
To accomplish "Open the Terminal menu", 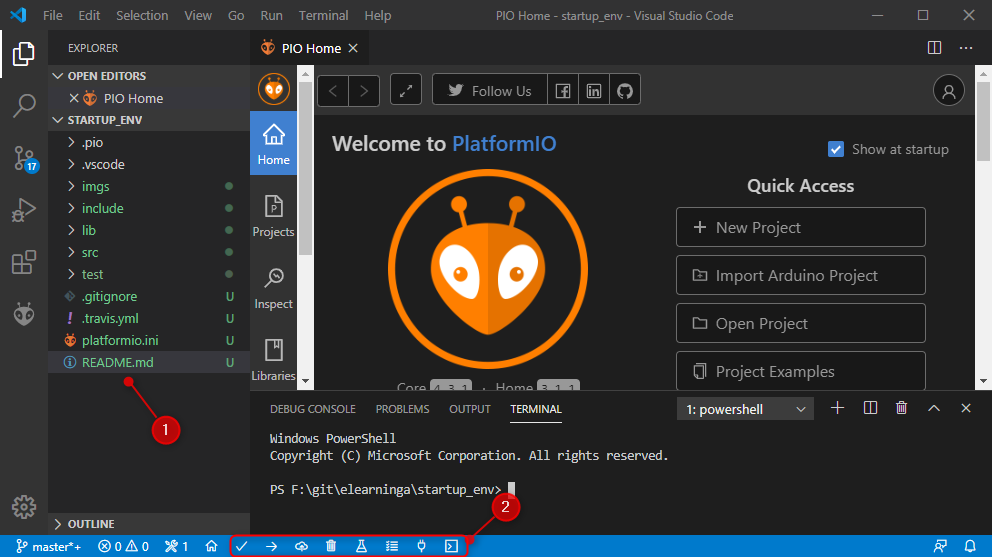I will click(323, 16).
